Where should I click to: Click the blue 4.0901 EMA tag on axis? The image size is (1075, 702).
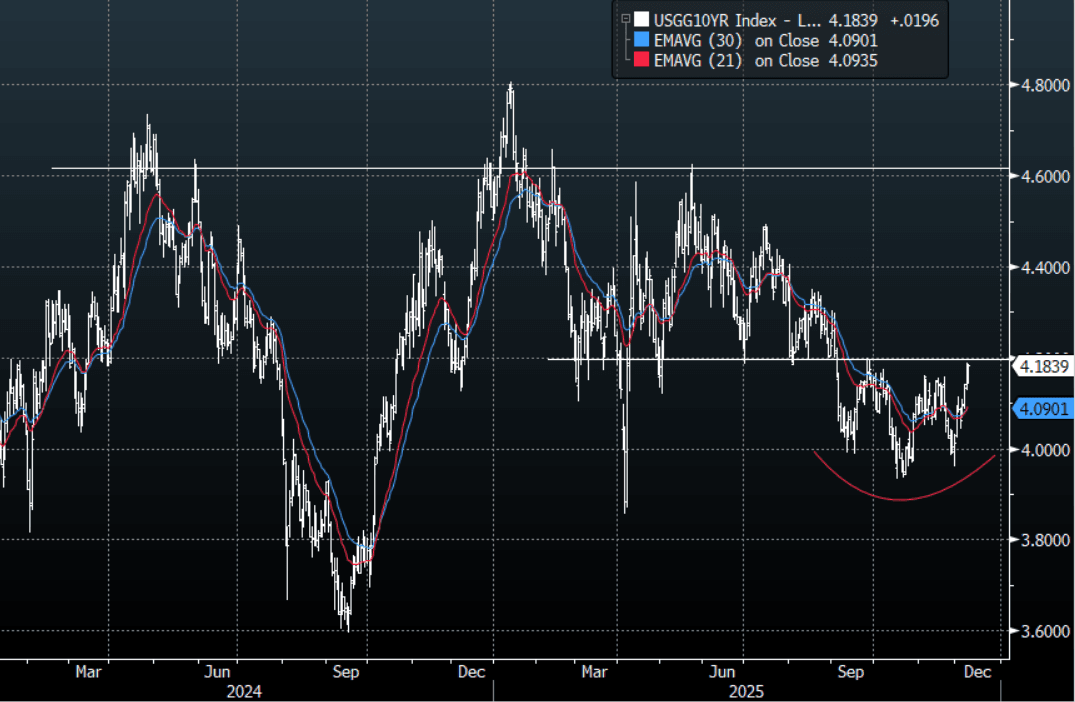[x=1042, y=408]
